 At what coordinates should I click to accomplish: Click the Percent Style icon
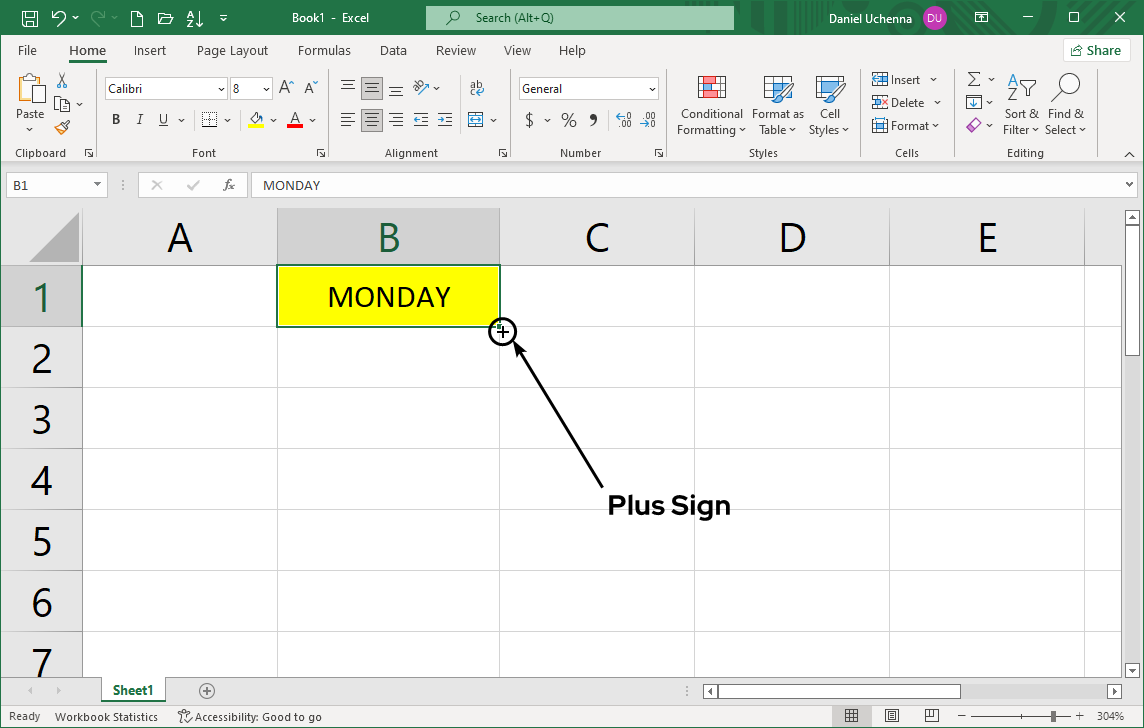[568, 120]
